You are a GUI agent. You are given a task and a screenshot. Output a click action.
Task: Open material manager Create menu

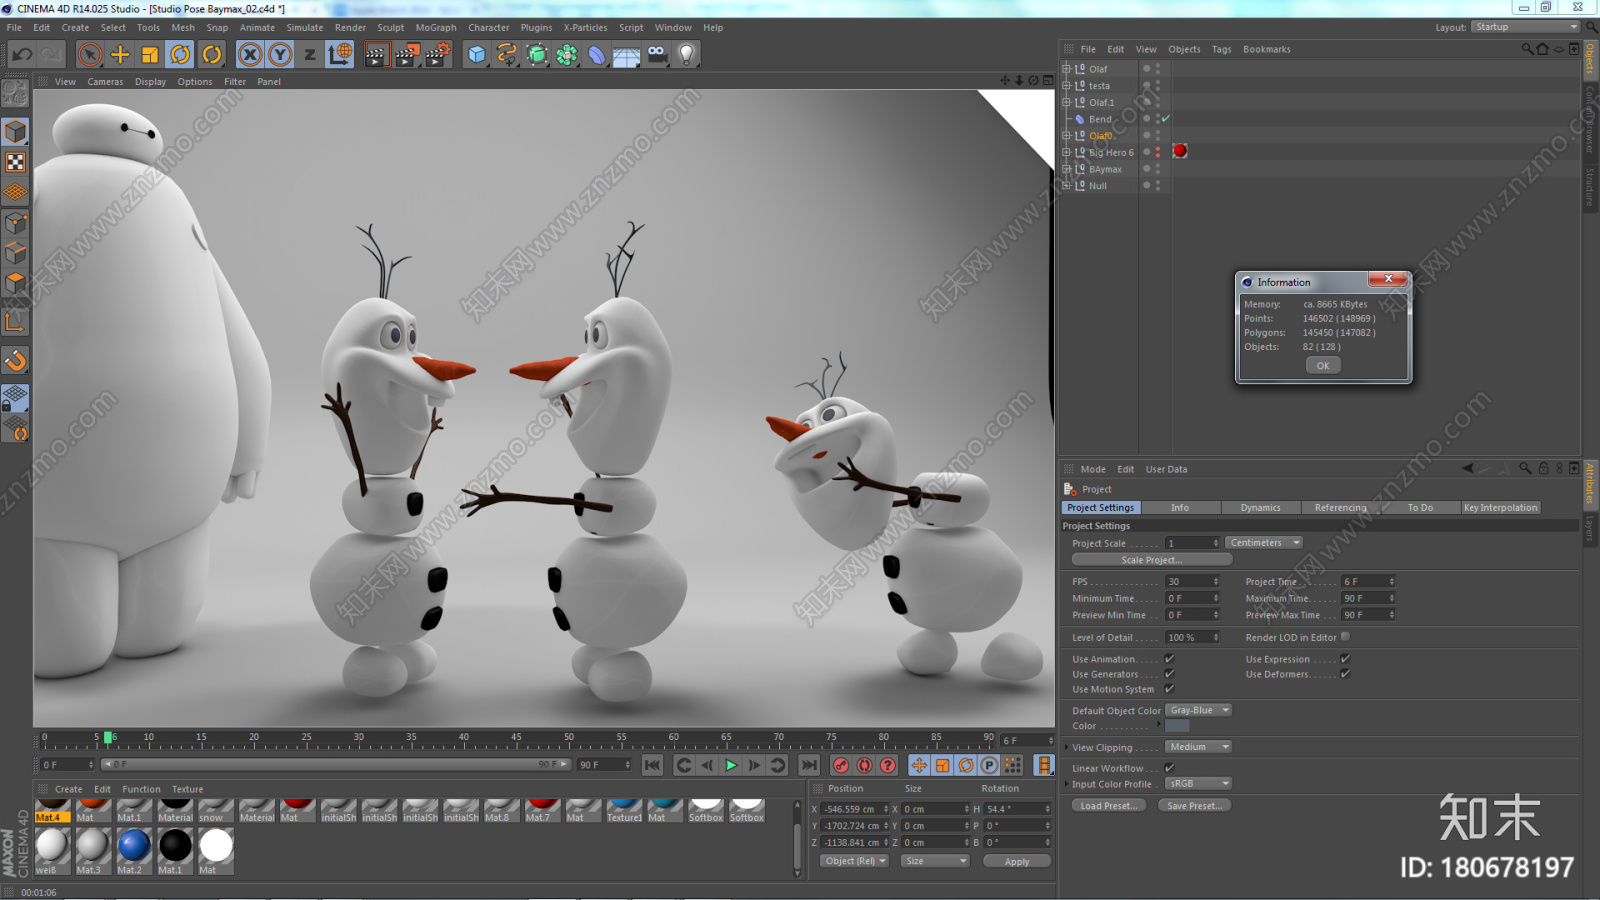(x=69, y=789)
